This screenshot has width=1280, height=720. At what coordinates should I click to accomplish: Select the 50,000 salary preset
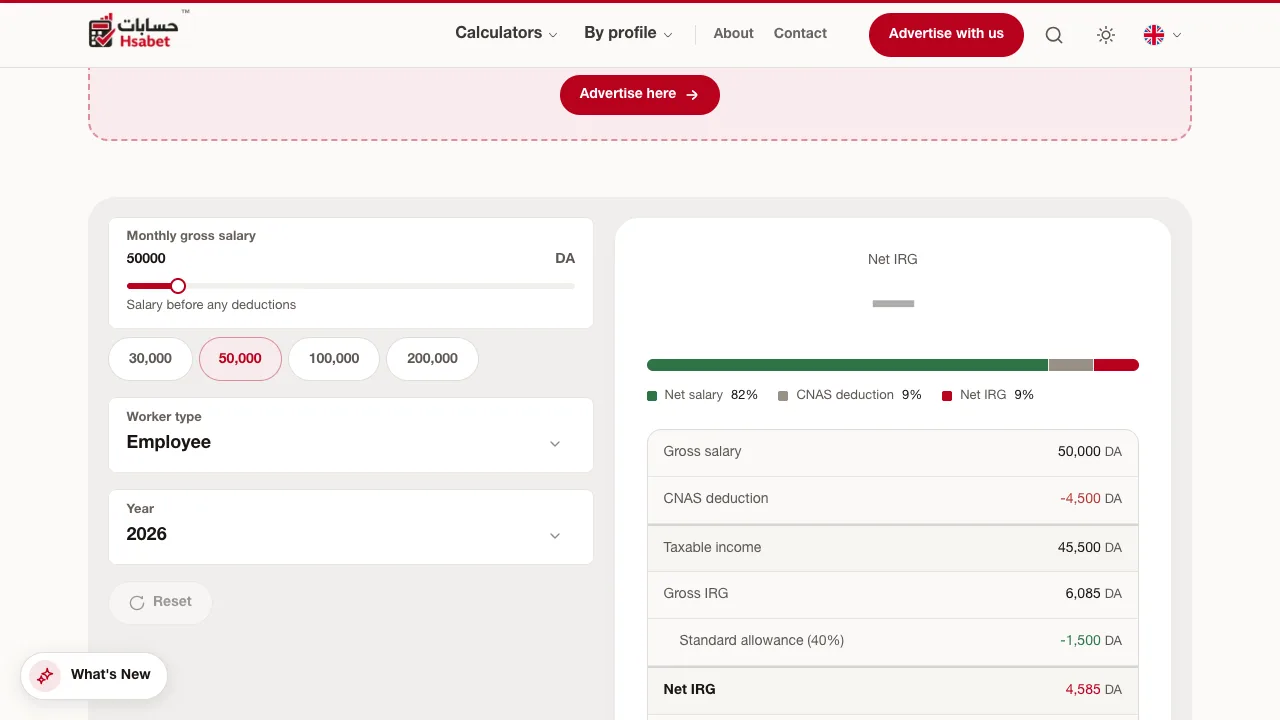[240, 359]
